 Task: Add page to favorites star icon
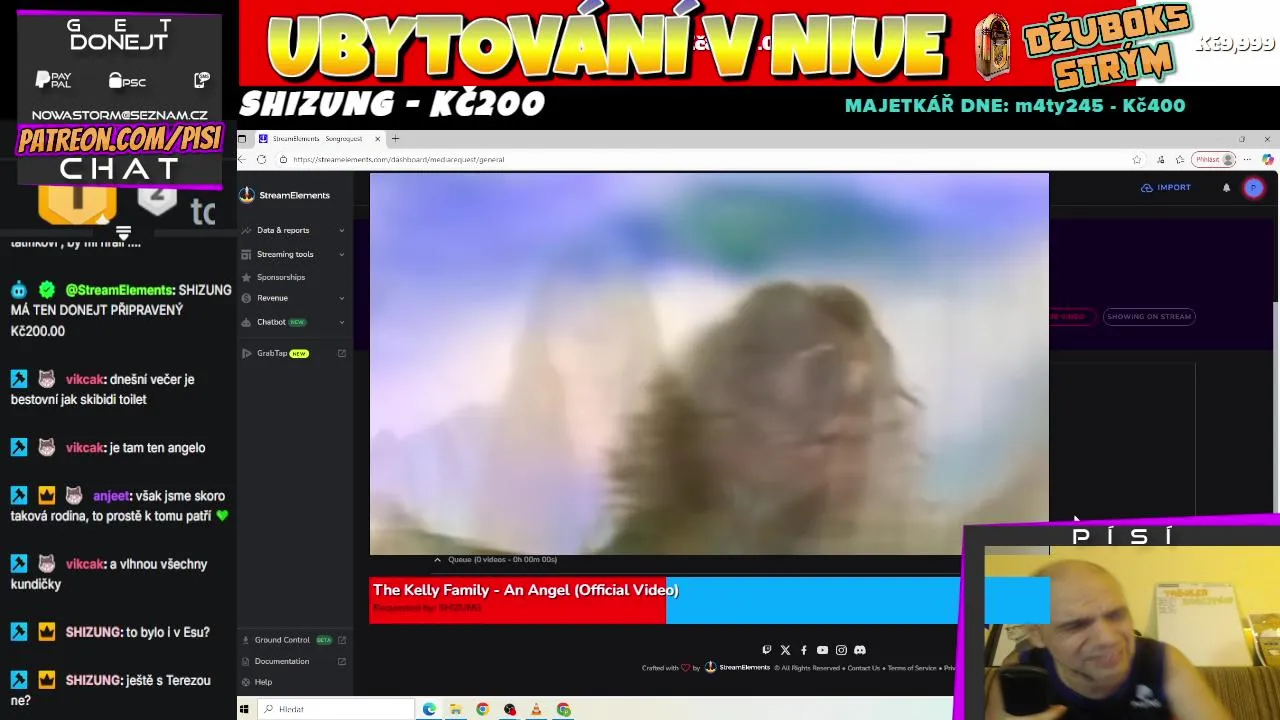click(1136, 159)
